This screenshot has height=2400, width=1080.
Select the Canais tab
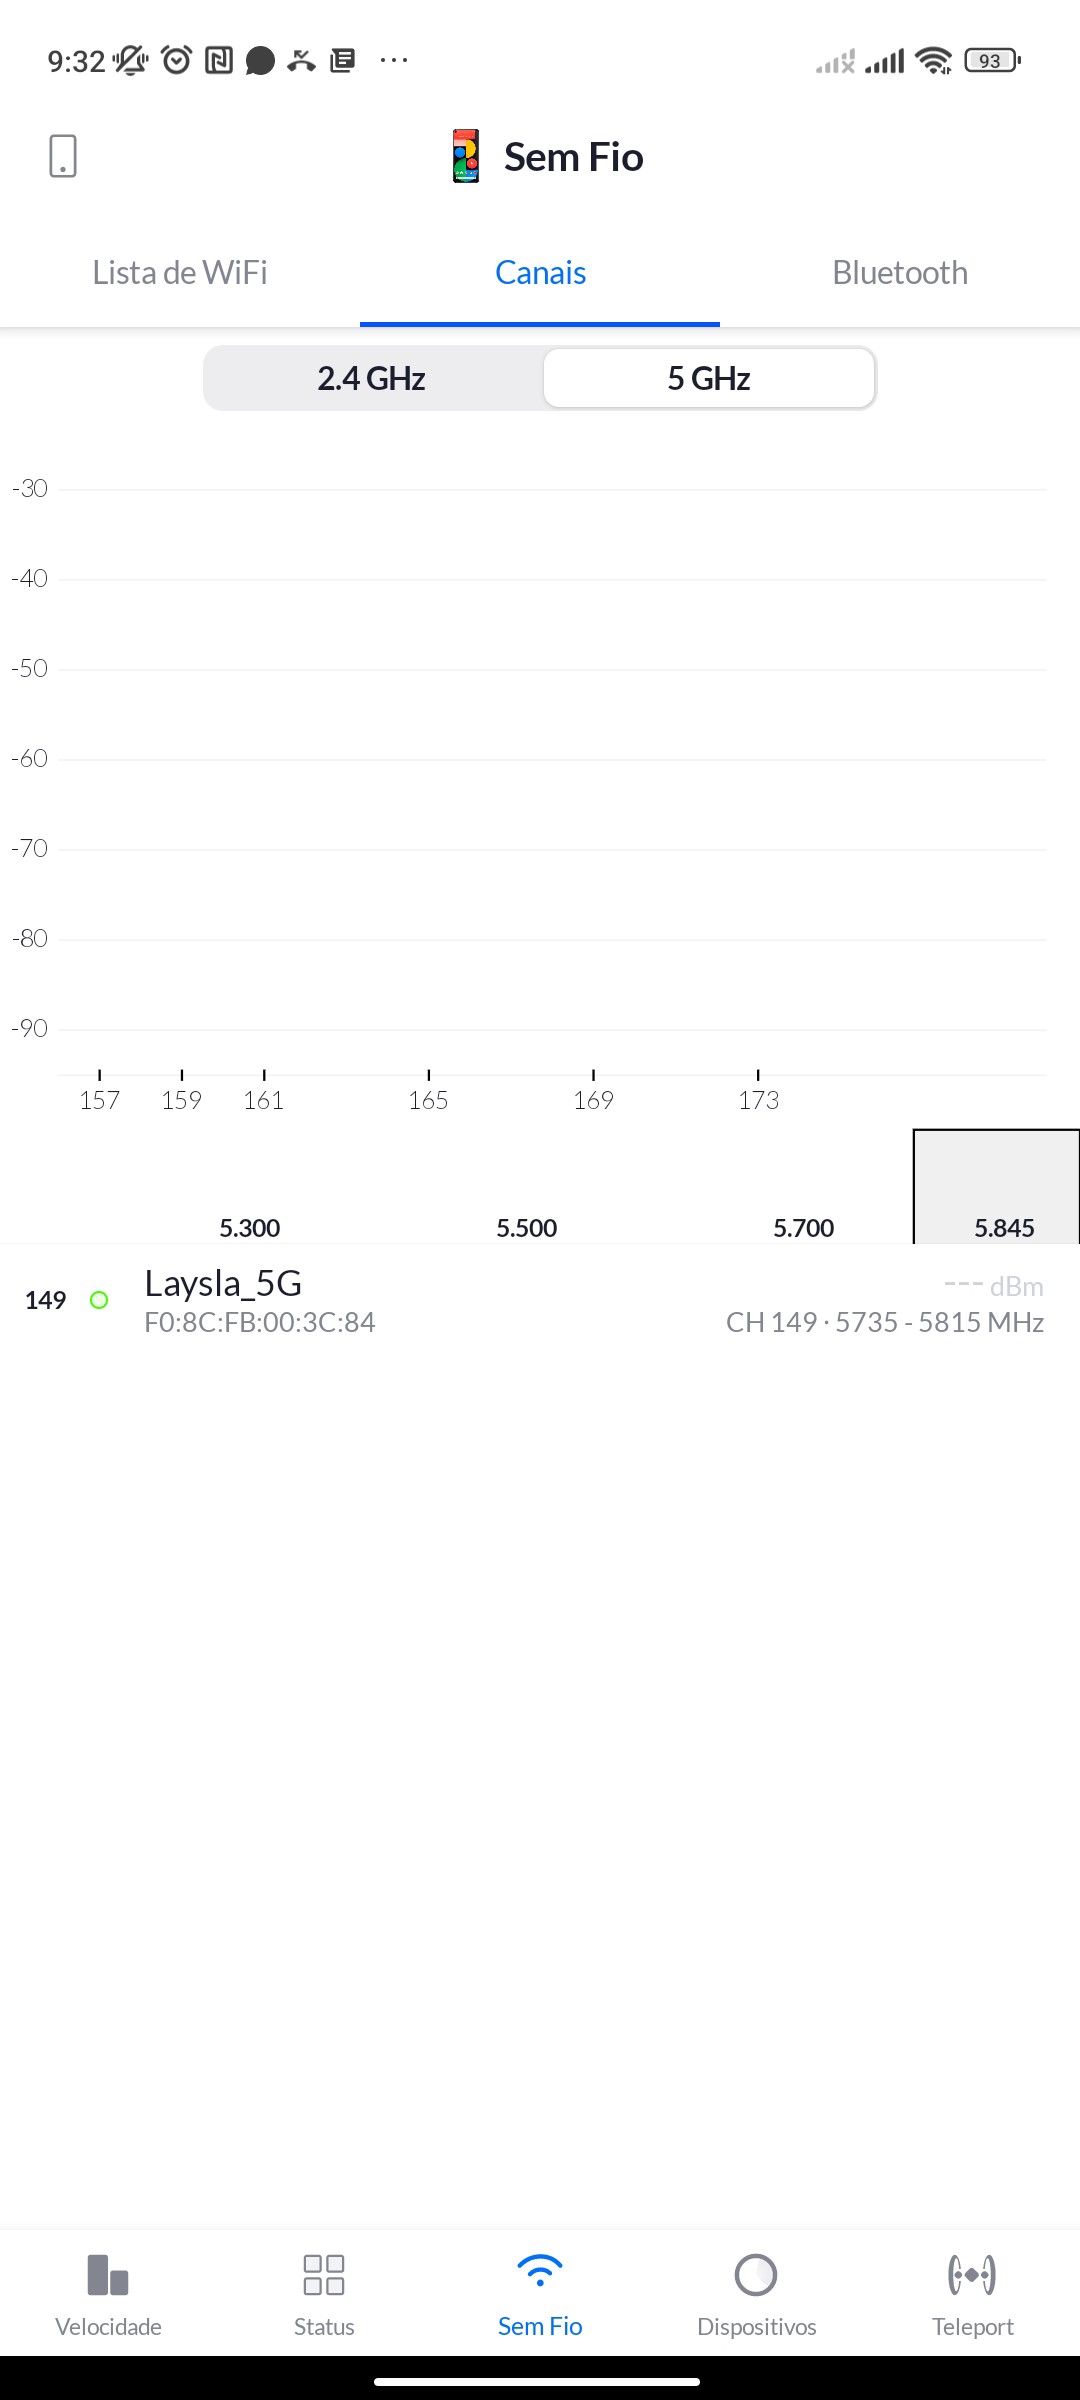click(x=540, y=272)
